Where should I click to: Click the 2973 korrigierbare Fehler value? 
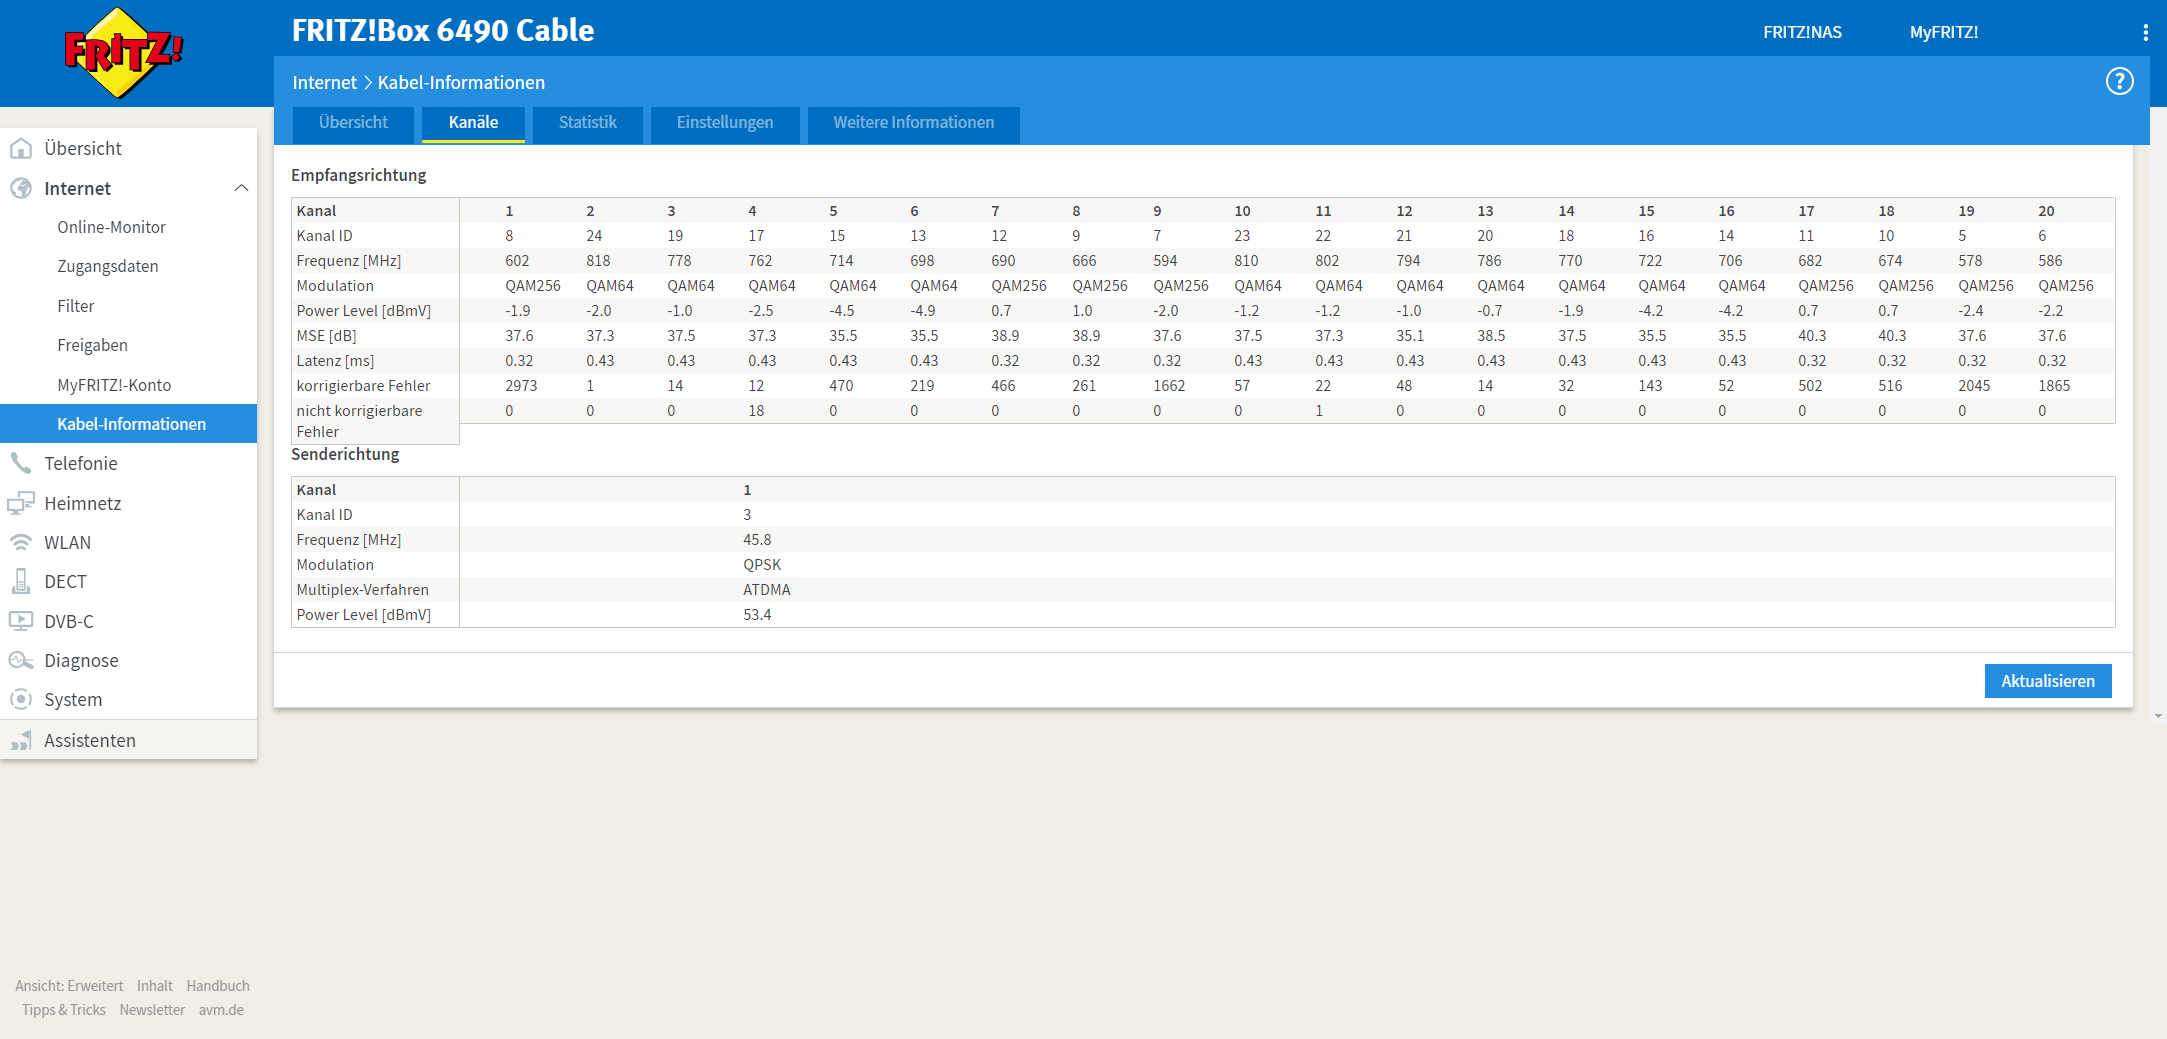pos(521,386)
